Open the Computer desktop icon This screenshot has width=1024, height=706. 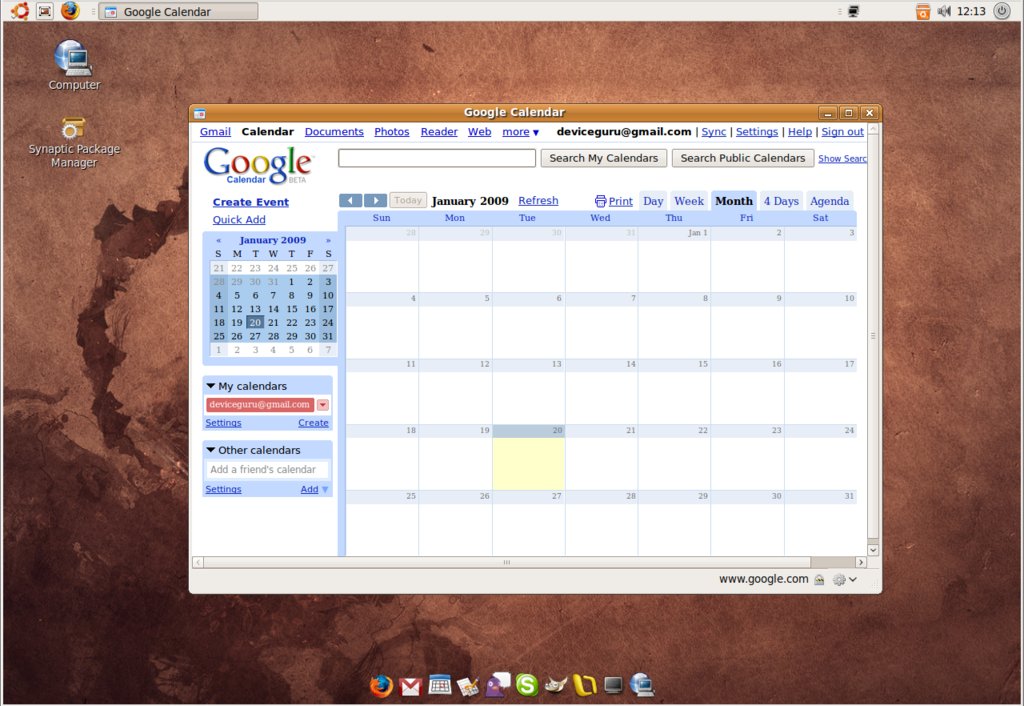(74, 65)
